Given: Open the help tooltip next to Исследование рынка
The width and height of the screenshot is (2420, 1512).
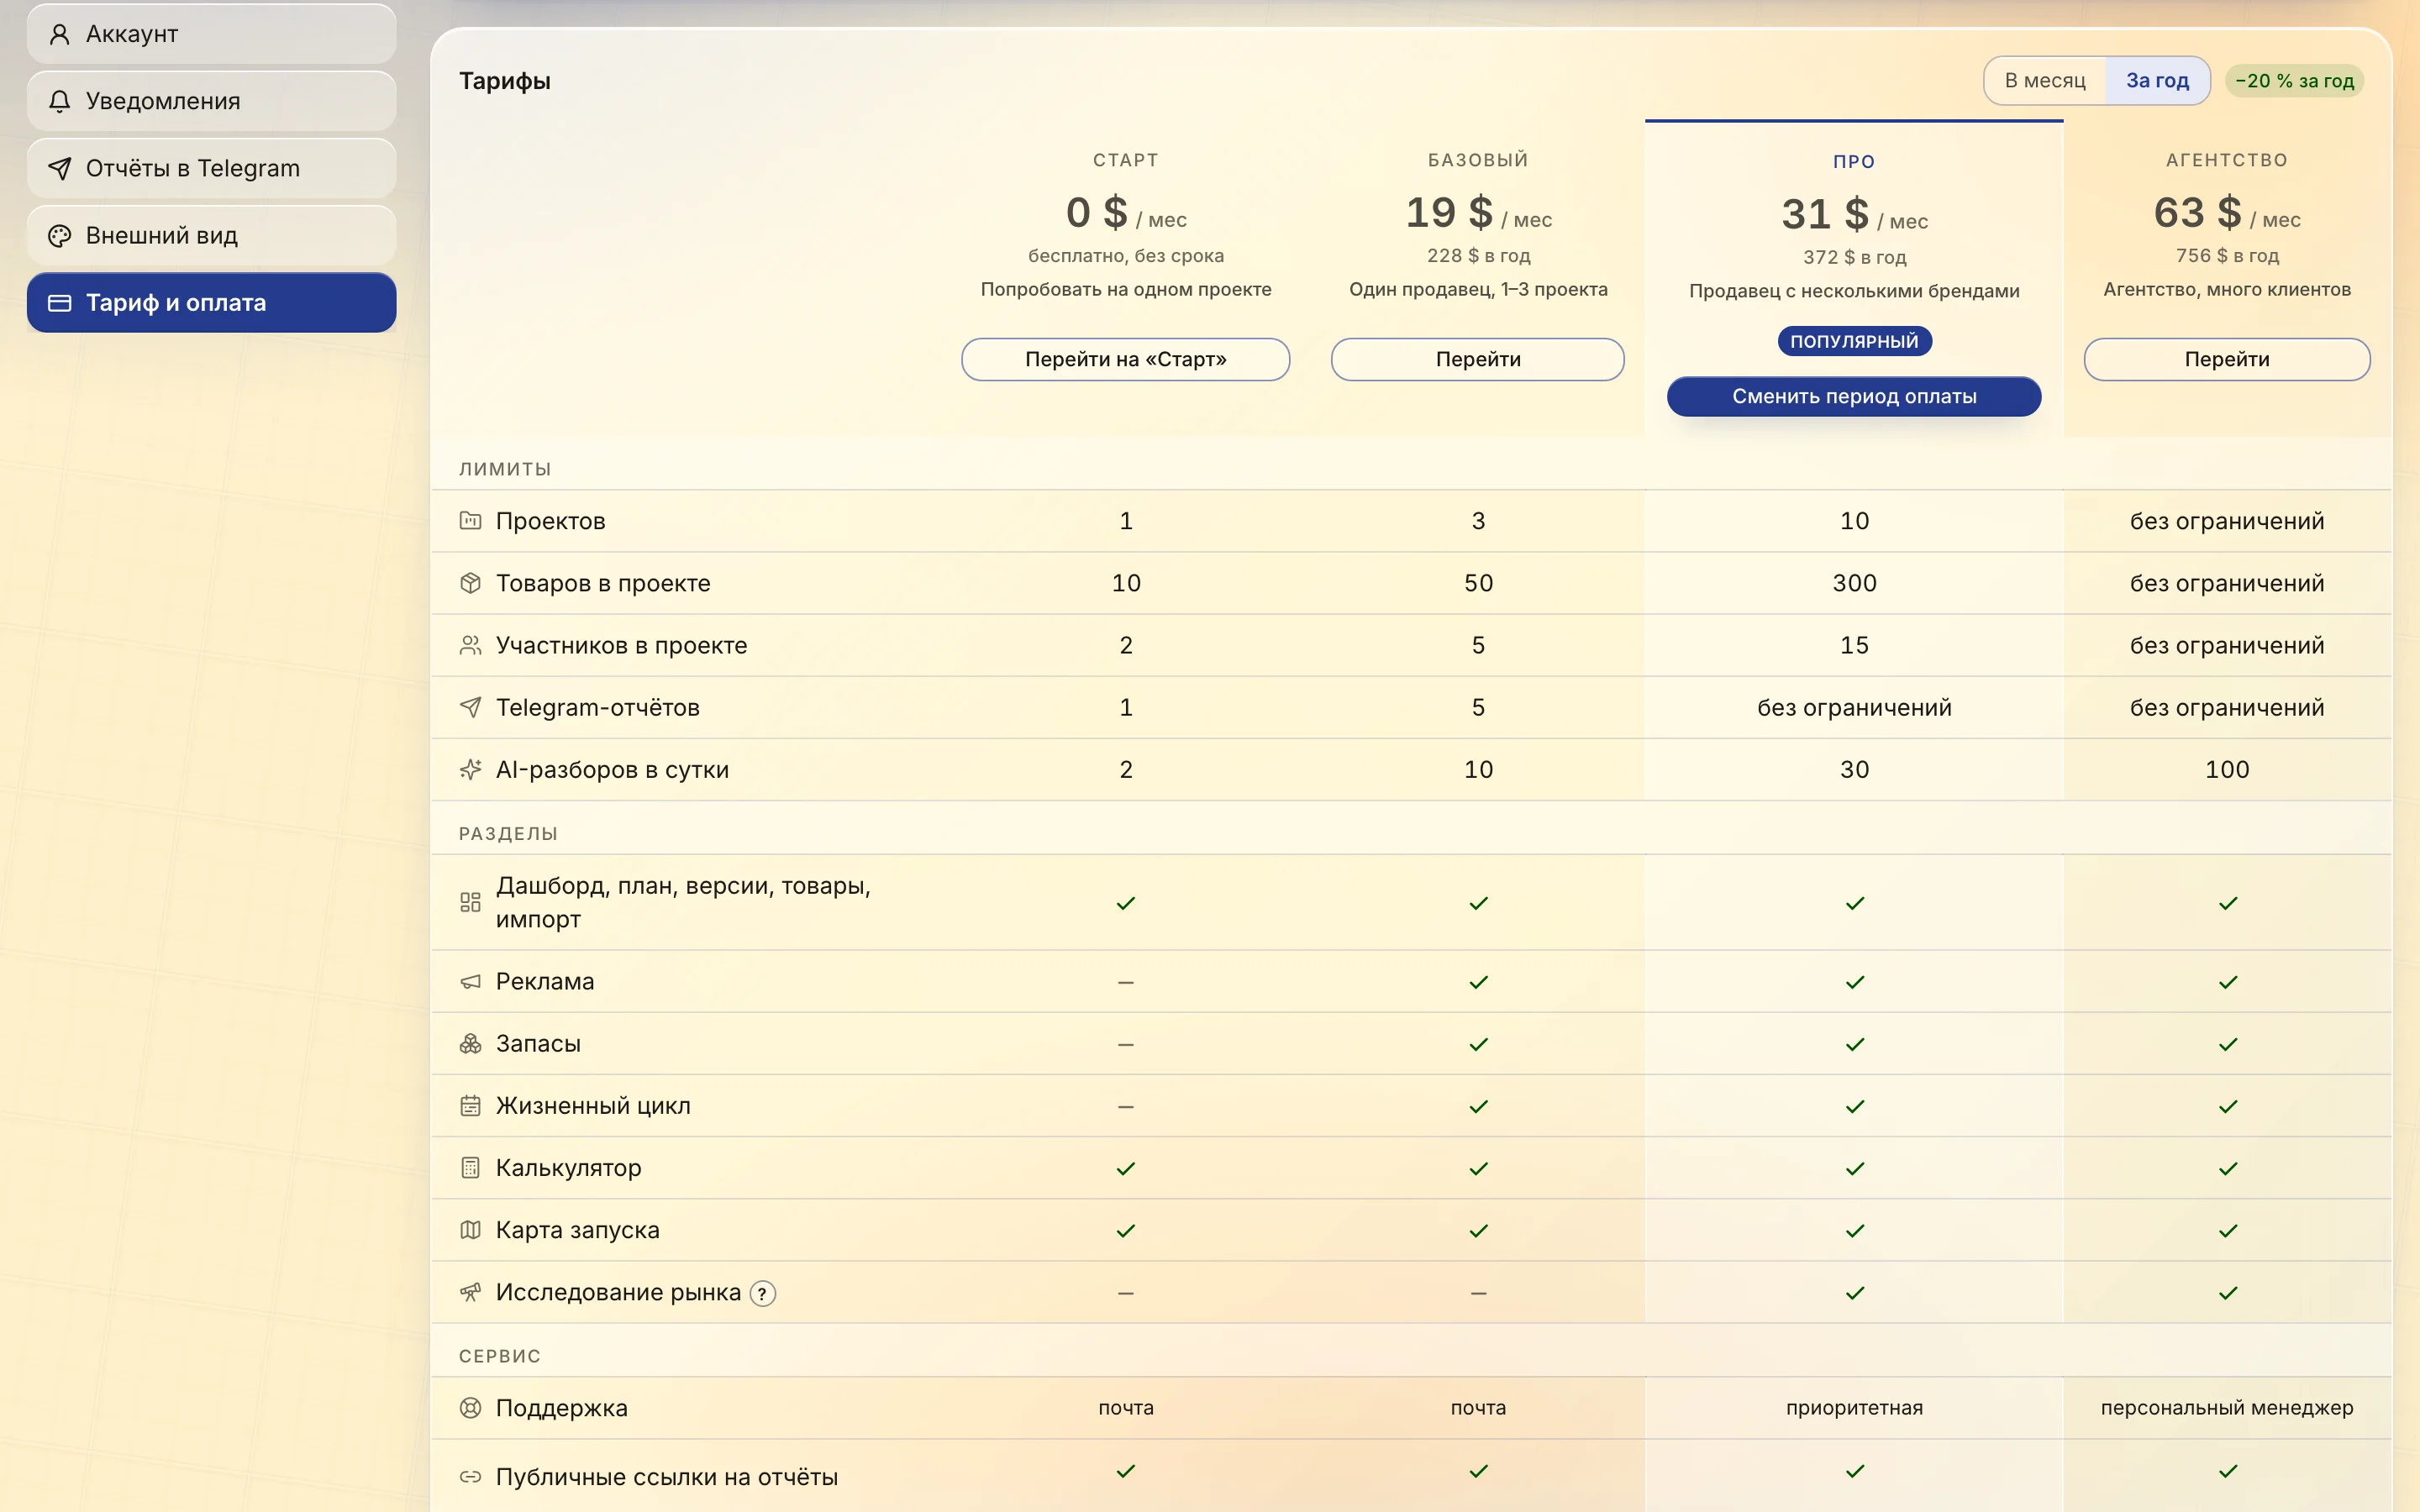Looking at the screenshot, I should [762, 1293].
